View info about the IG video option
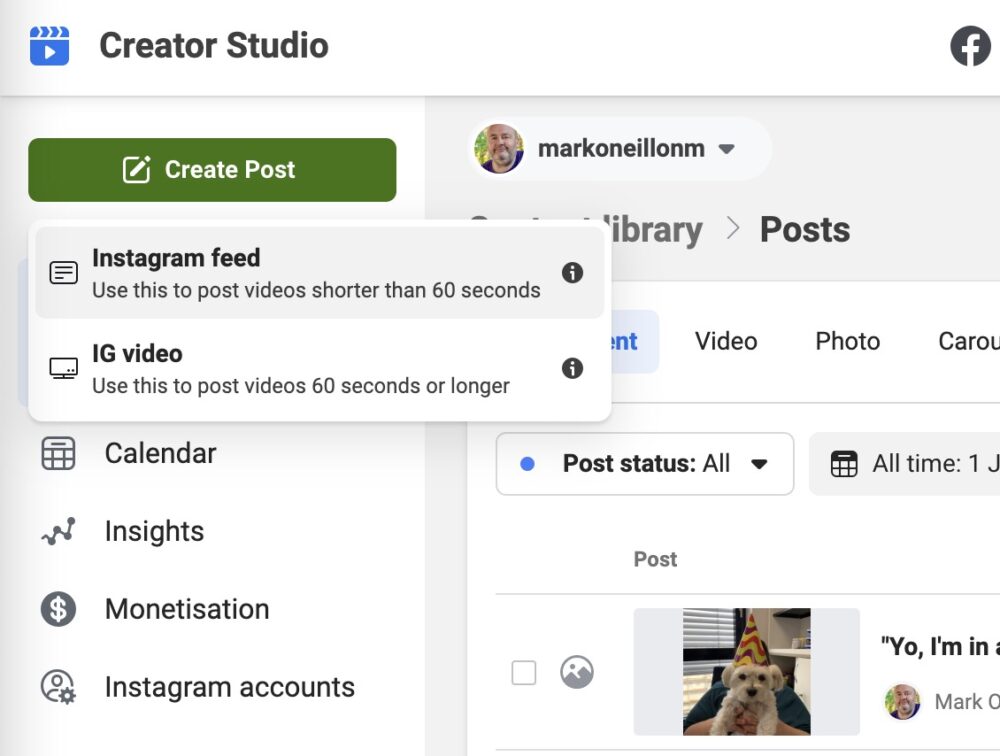The height and width of the screenshot is (756, 1000). [573, 368]
